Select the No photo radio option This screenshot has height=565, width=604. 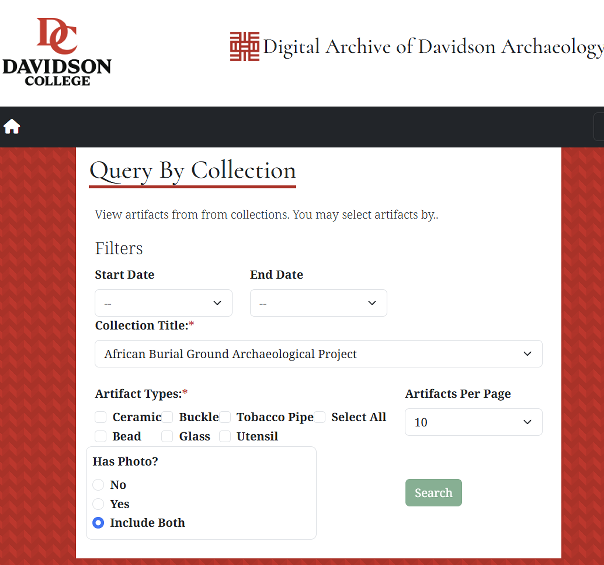[98, 485]
